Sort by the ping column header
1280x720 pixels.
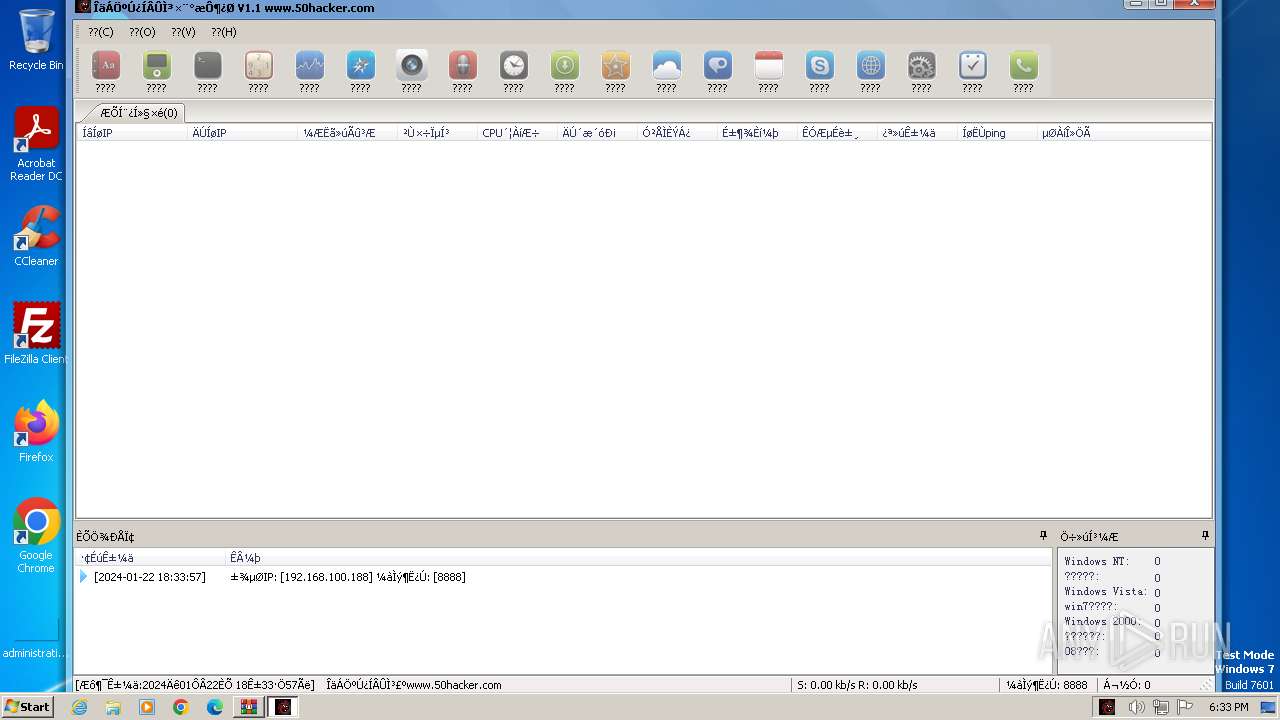[x=997, y=133]
